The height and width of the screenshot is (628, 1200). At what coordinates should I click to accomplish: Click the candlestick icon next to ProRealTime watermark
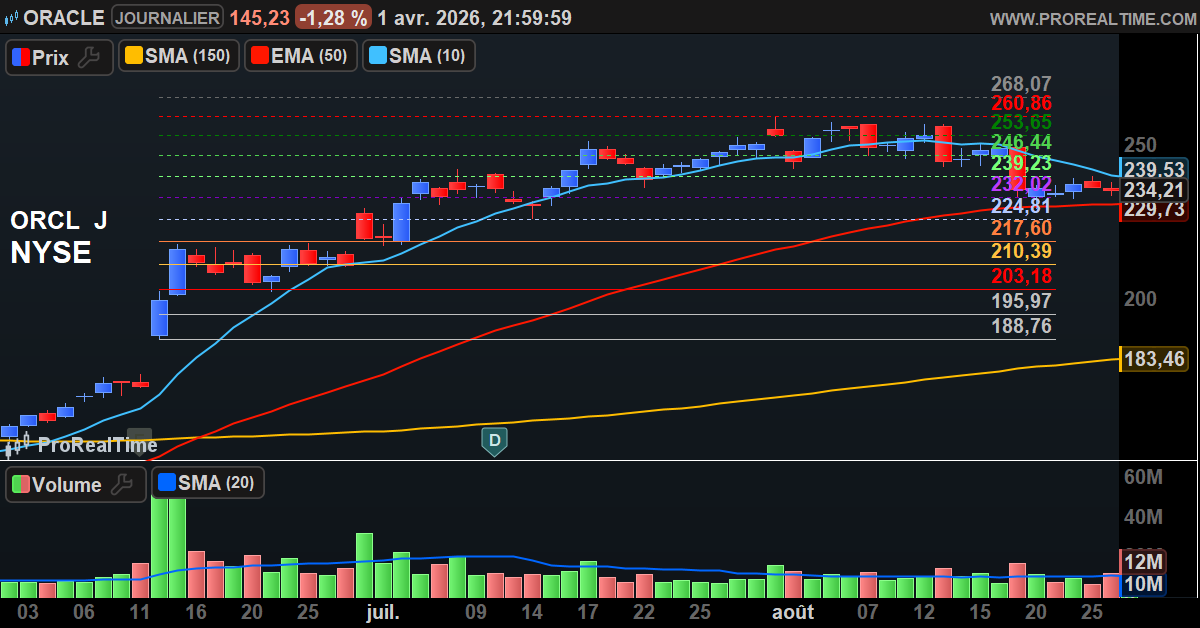coord(18,444)
